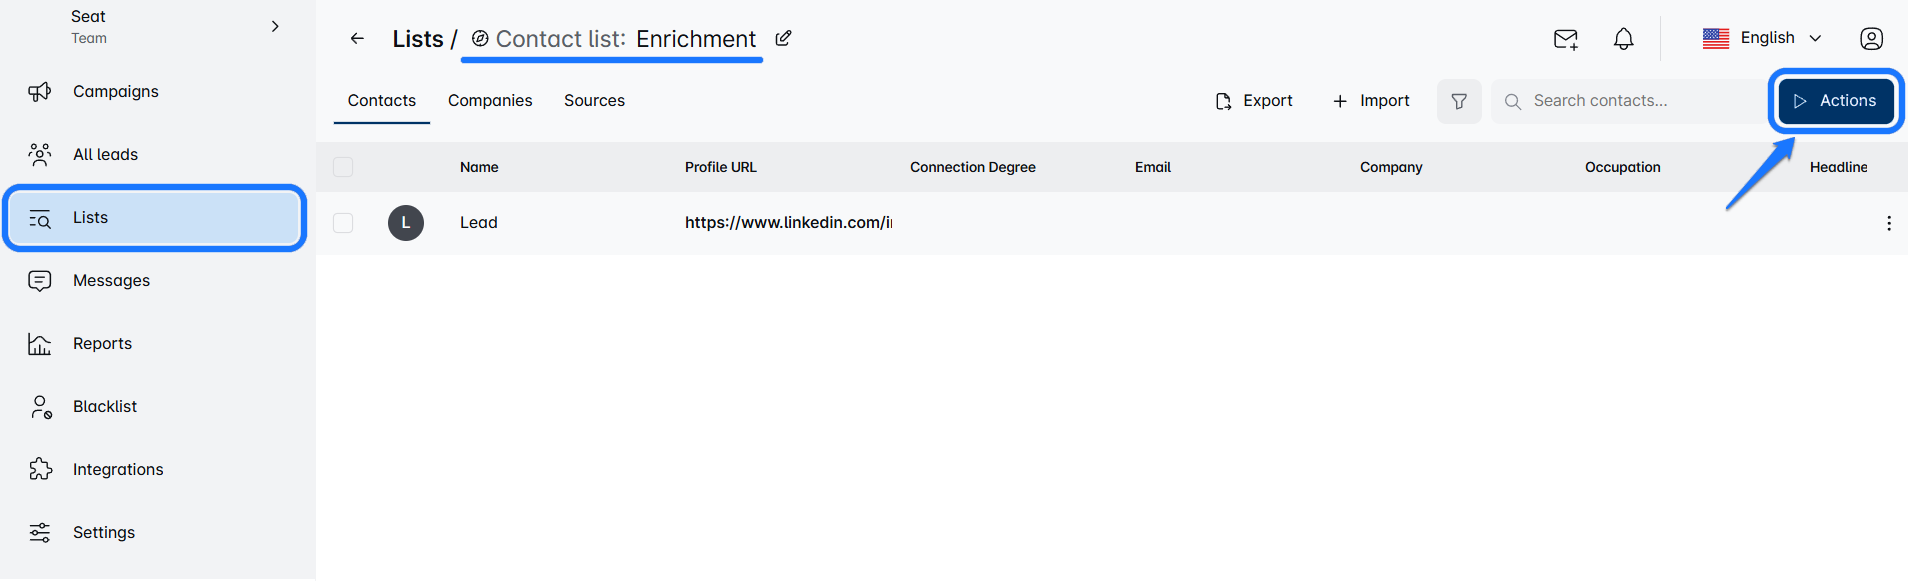Screen dimensions: 1908x581
Task: Open the notifications bell
Action: pyautogui.click(x=1623, y=39)
